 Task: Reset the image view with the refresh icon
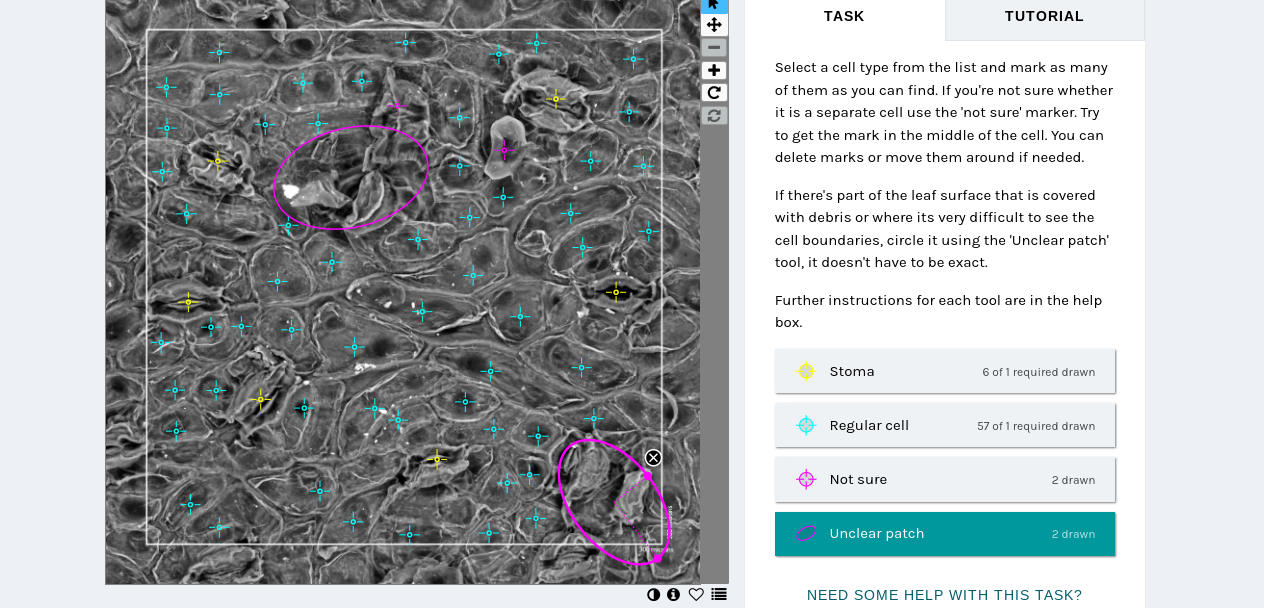(714, 115)
